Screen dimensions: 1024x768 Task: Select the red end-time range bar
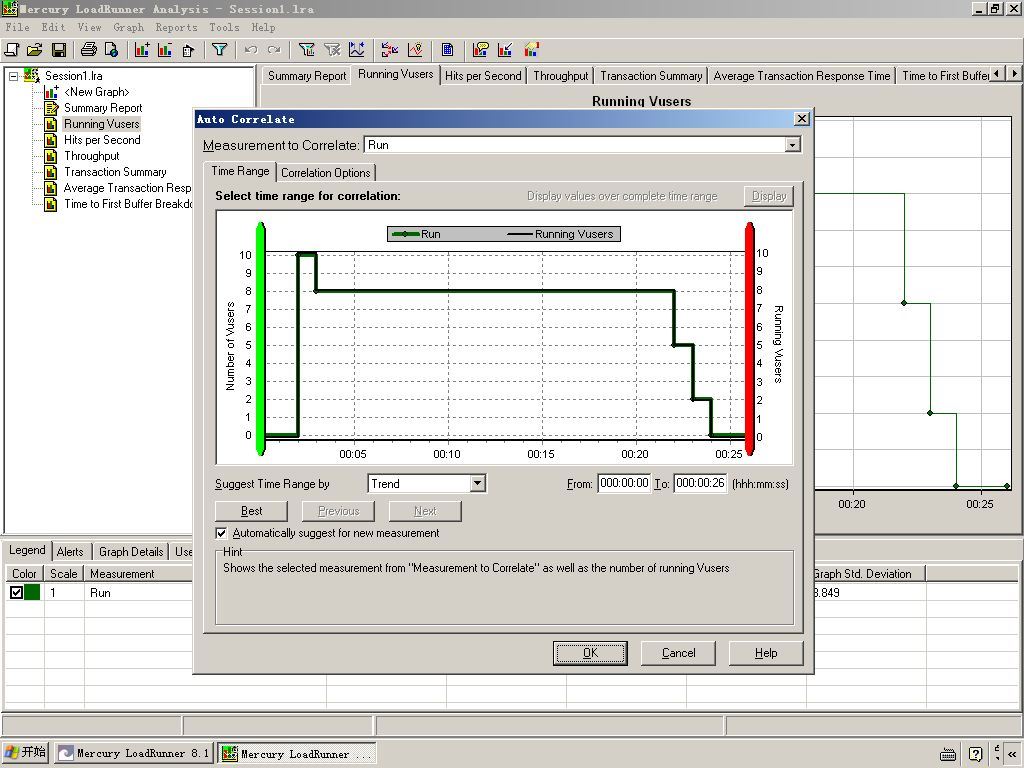750,338
